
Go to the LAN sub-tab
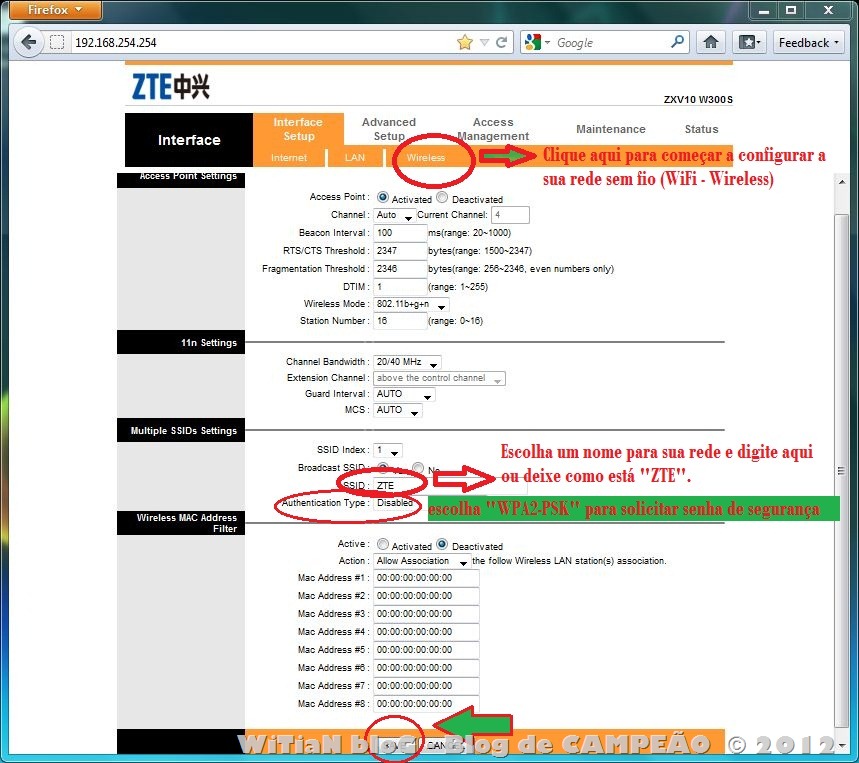pyautogui.click(x=354, y=158)
